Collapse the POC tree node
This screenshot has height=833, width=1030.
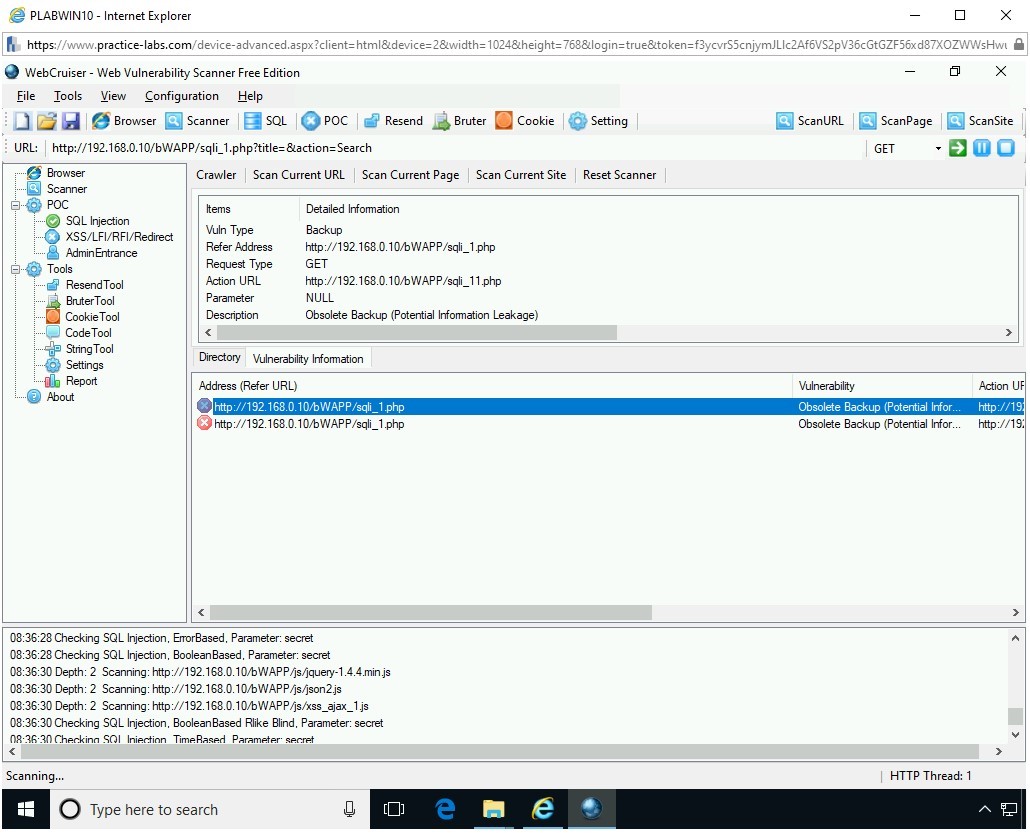tap(17, 205)
